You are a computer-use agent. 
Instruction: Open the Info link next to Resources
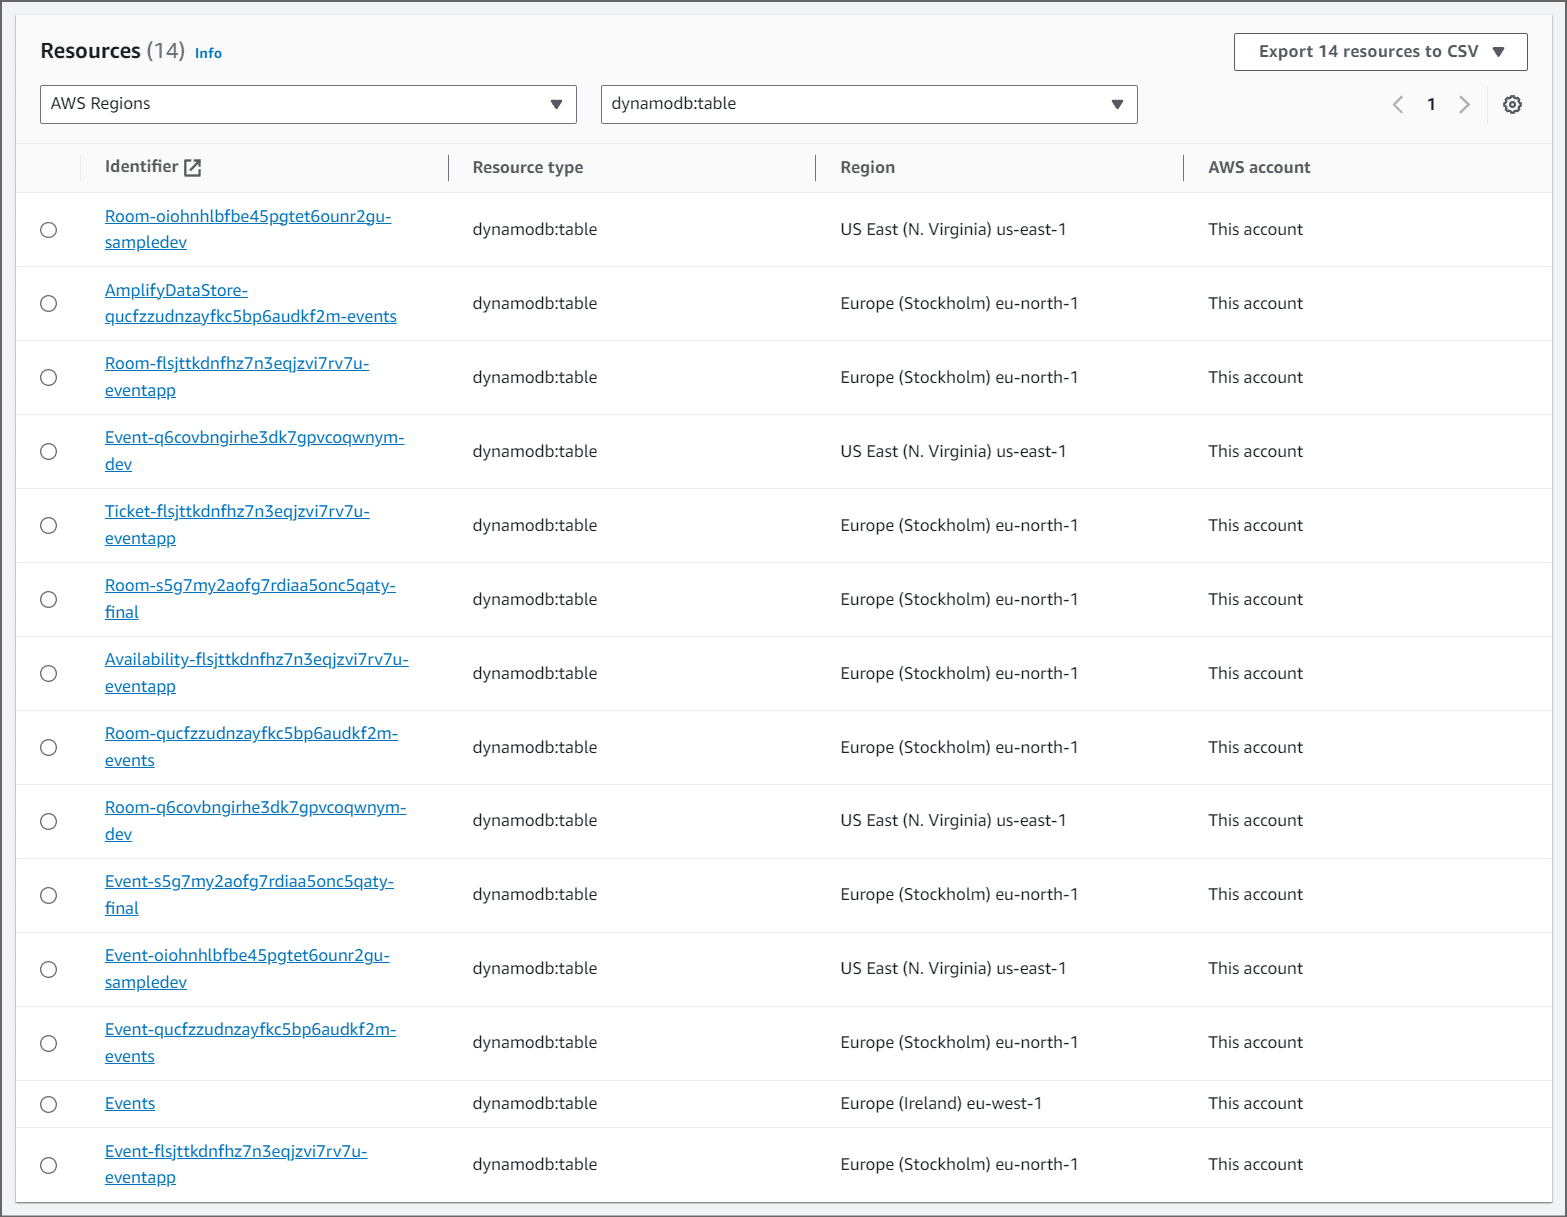[x=208, y=53]
